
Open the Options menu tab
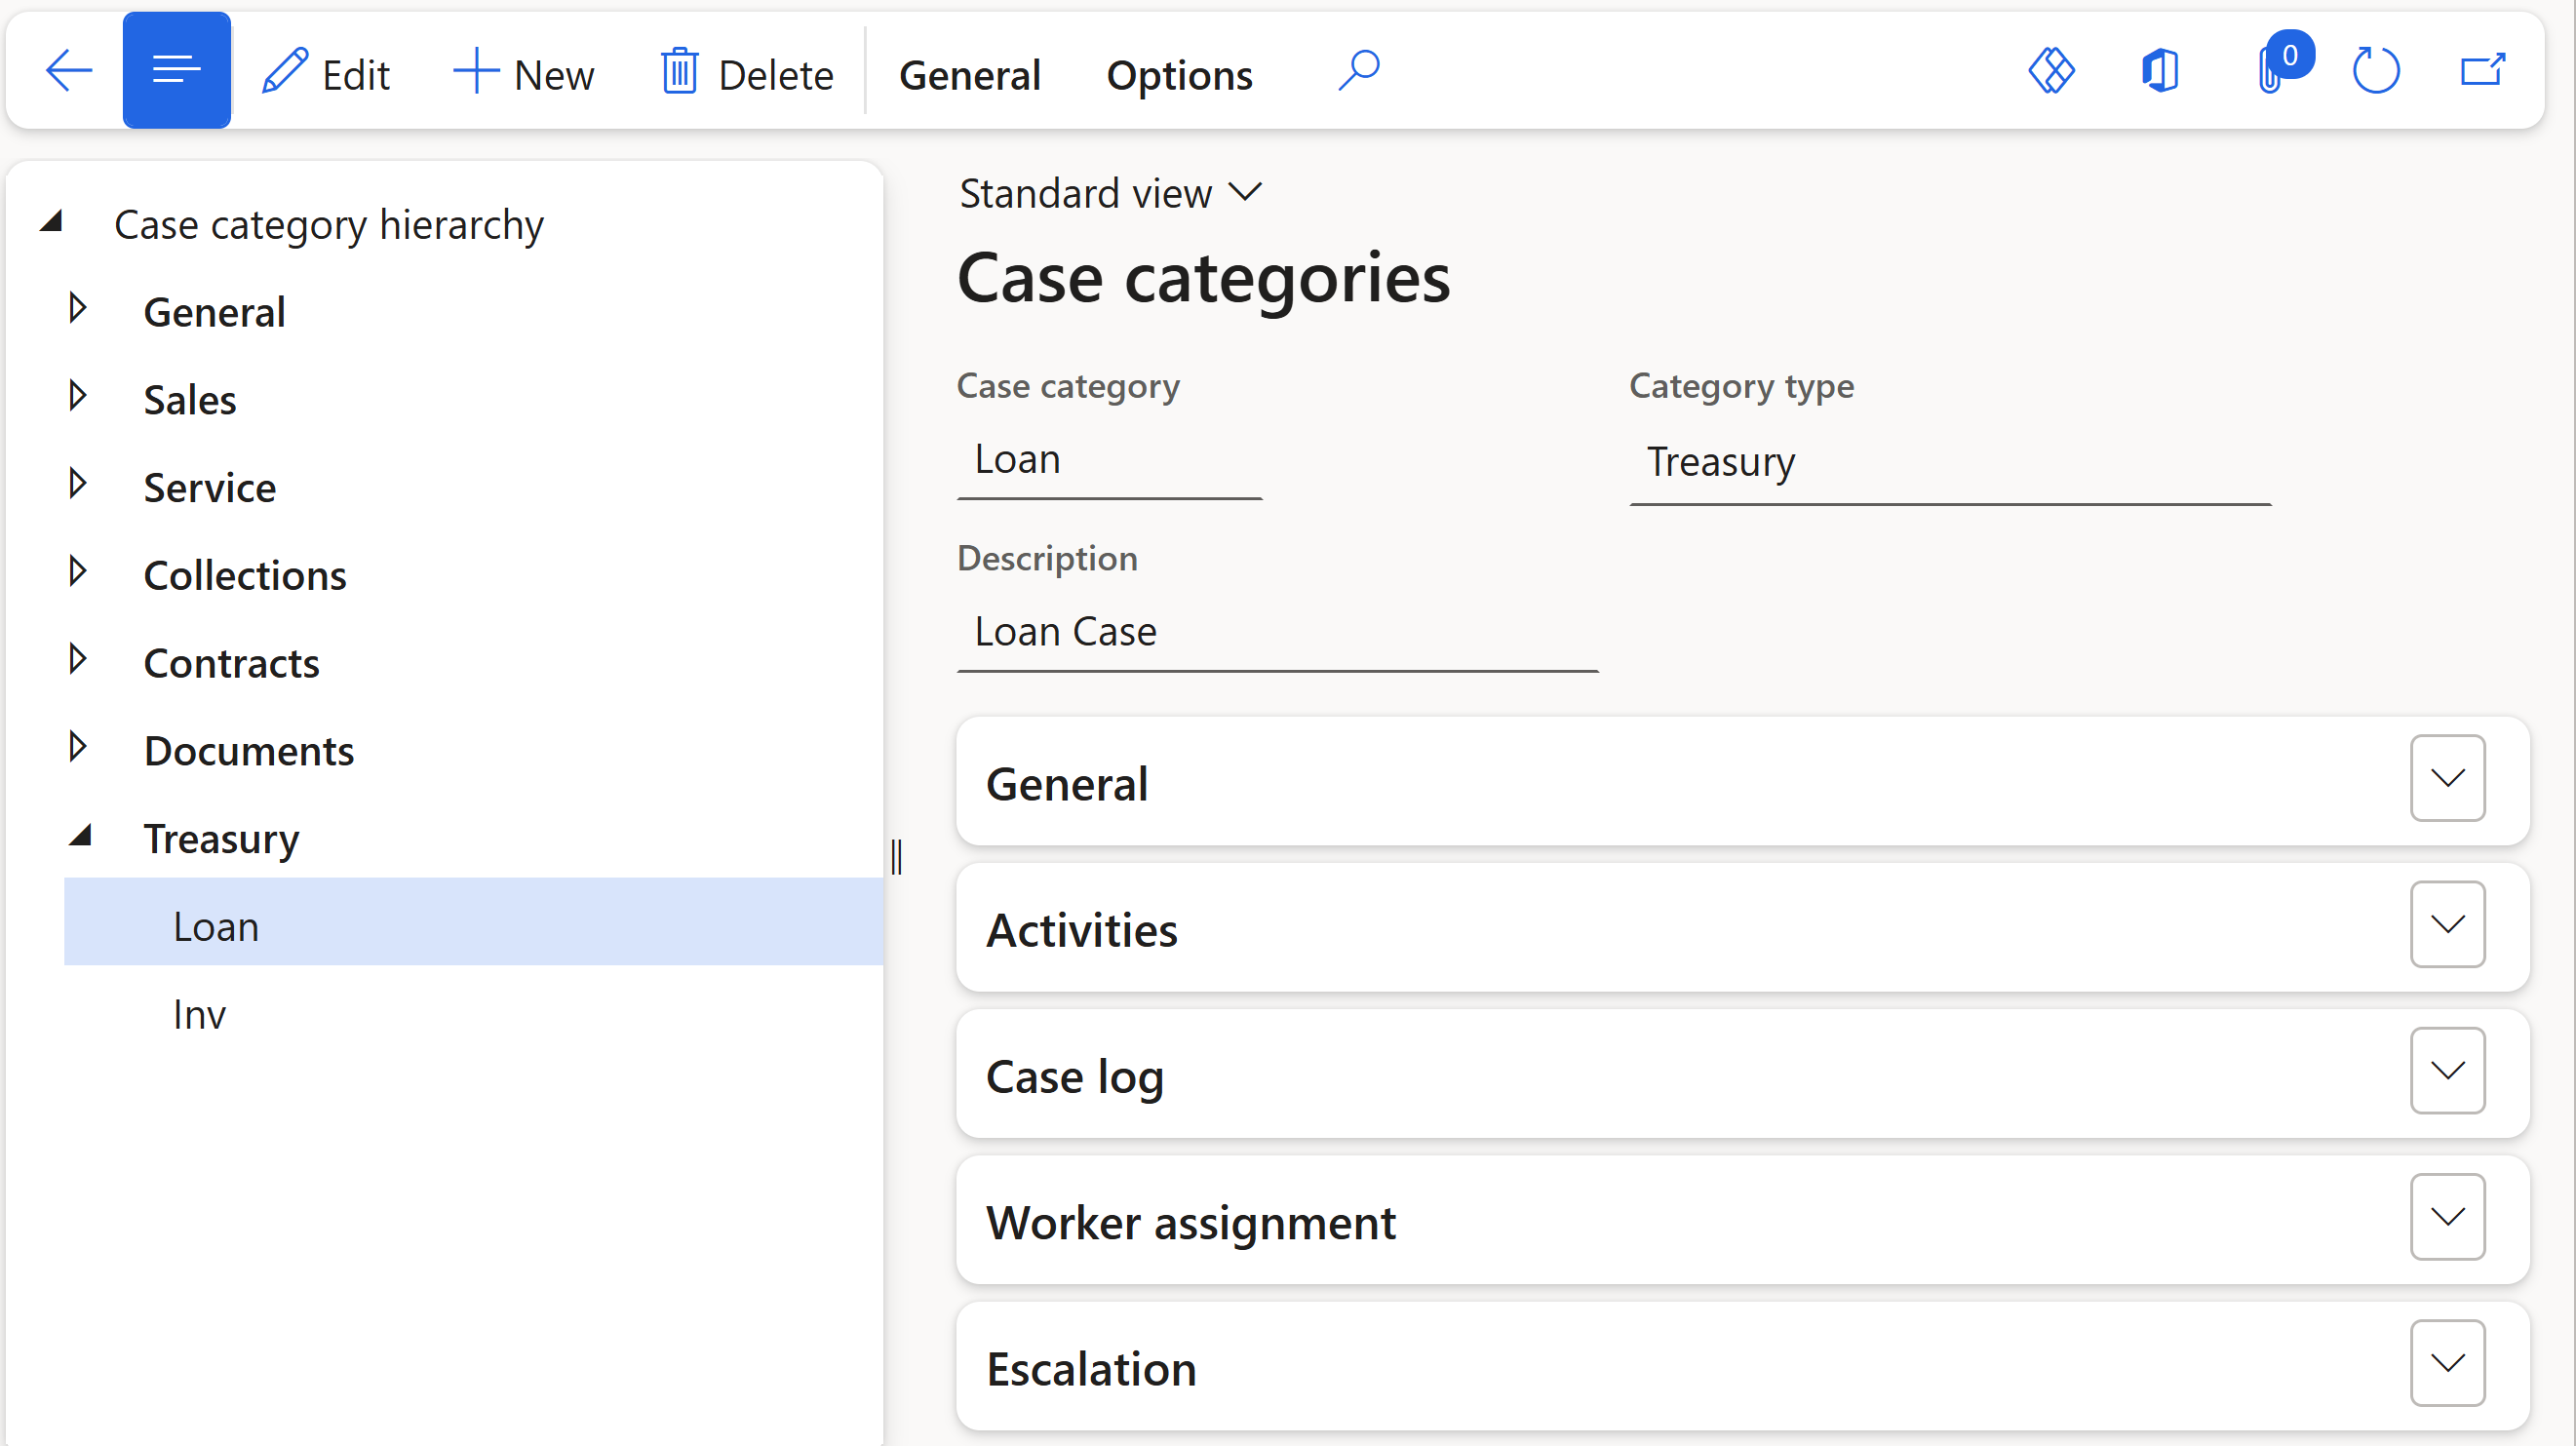click(x=1179, y=75)
